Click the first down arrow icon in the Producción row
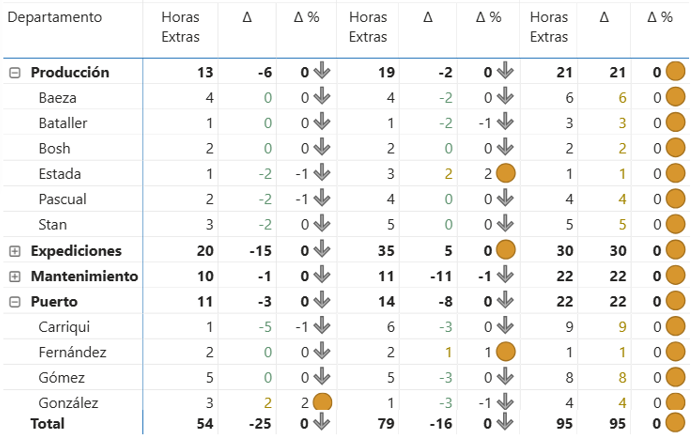 tap(321, 71)
